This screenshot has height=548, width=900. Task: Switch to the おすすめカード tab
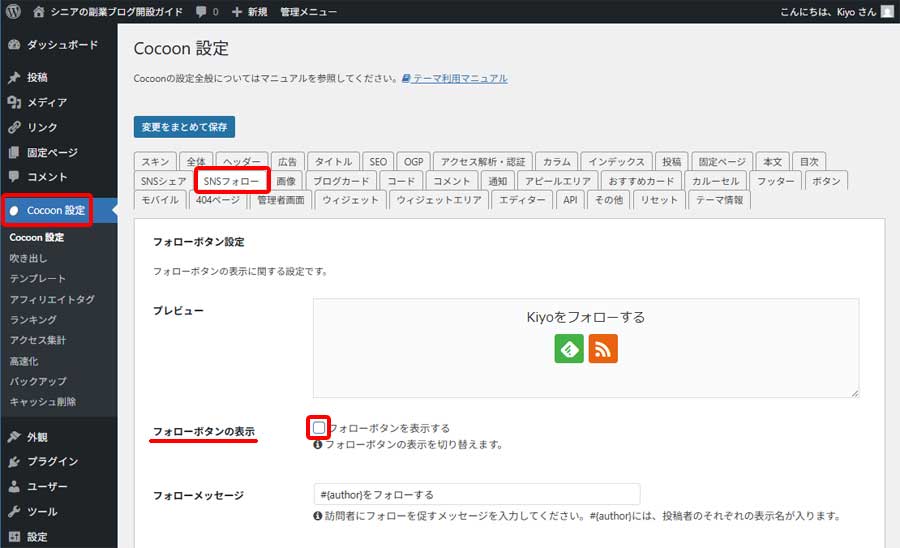(641, 181)
